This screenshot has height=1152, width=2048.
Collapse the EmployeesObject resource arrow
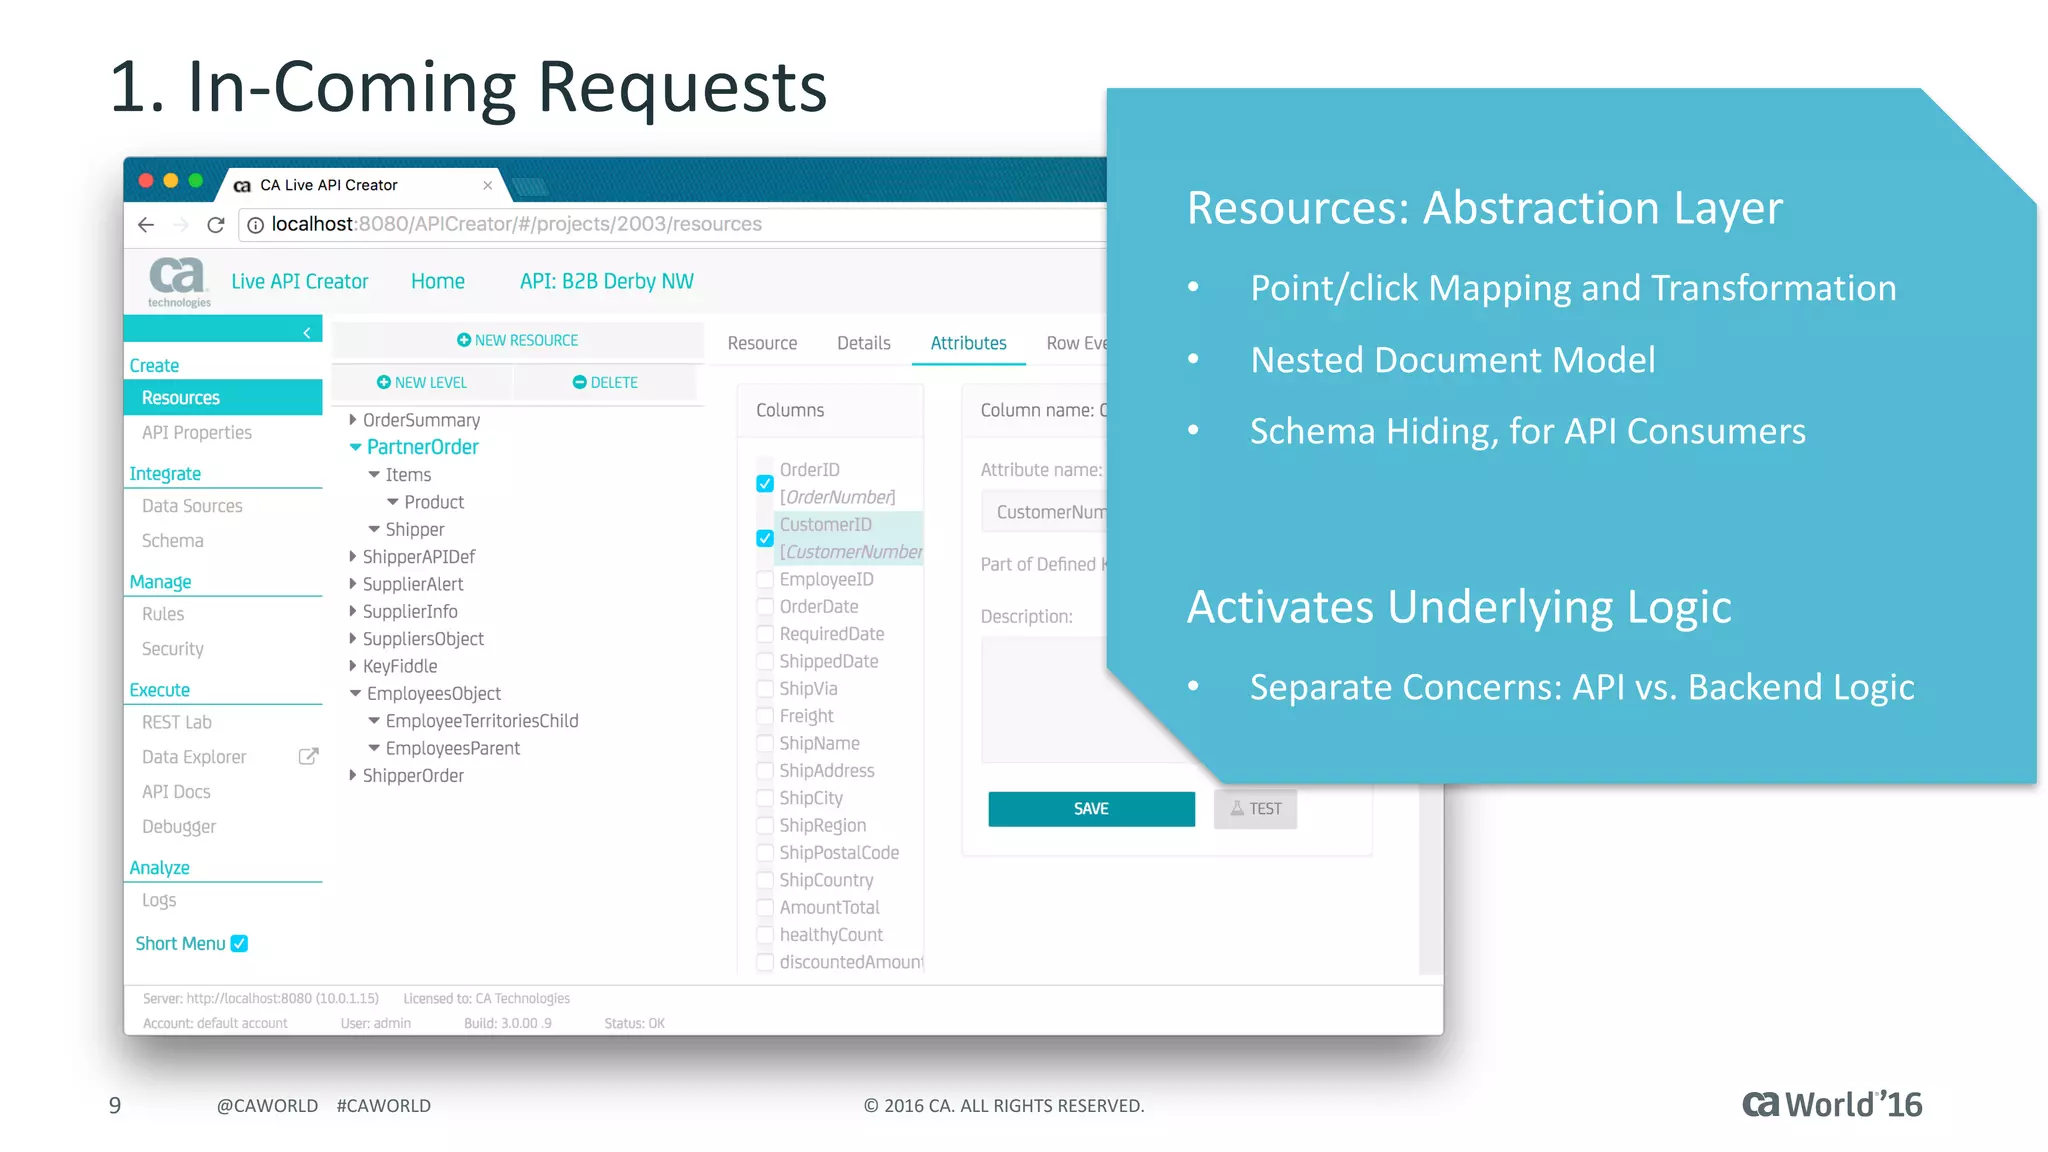click(x=355, y=693)
